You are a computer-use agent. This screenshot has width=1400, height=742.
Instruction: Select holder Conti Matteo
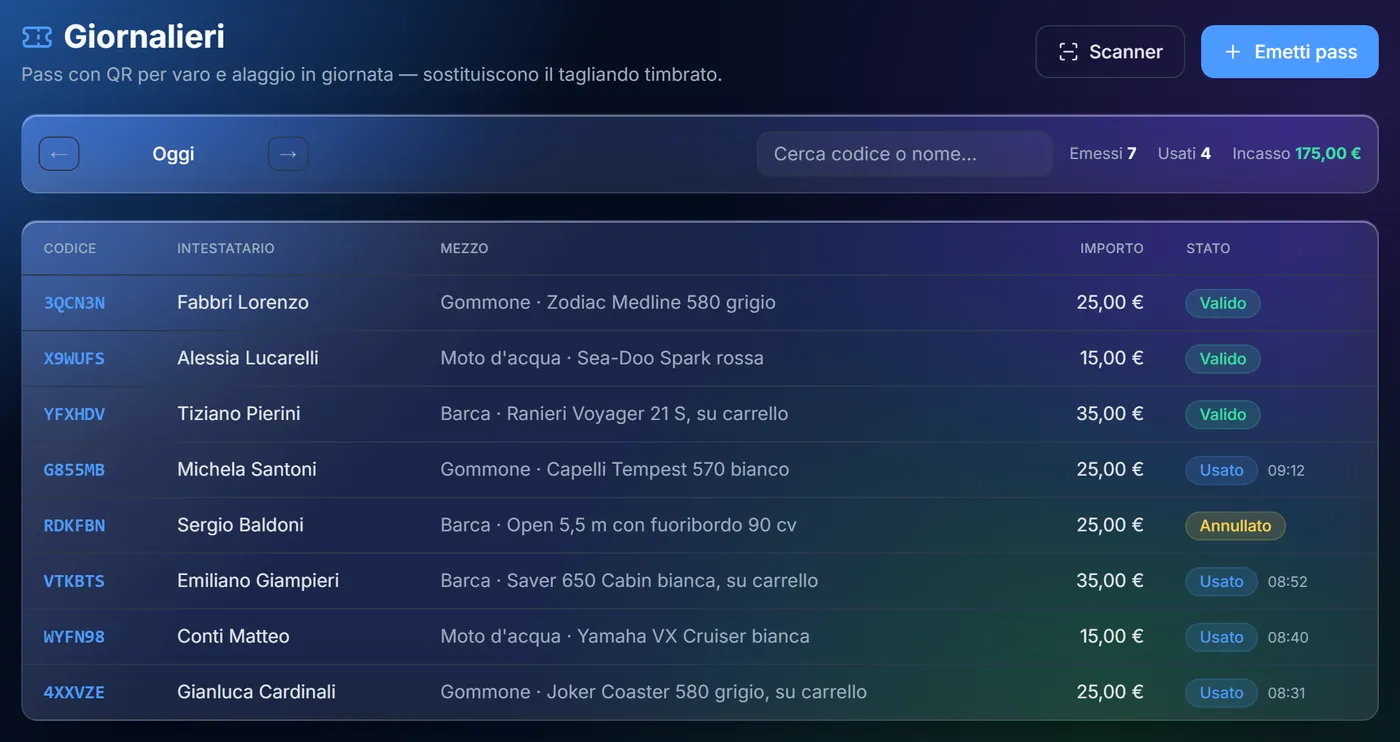click(233, 636)
